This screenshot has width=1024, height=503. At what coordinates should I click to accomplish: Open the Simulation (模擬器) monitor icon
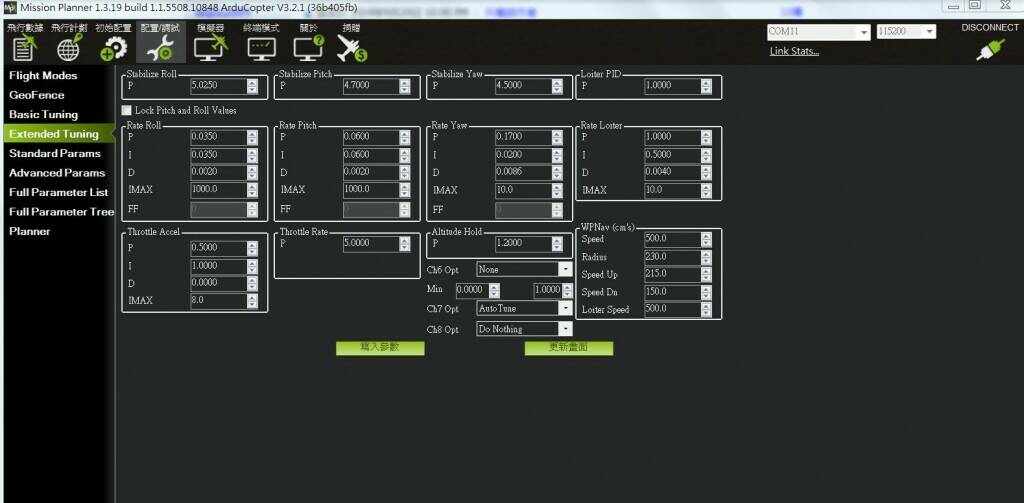point(210,47)
